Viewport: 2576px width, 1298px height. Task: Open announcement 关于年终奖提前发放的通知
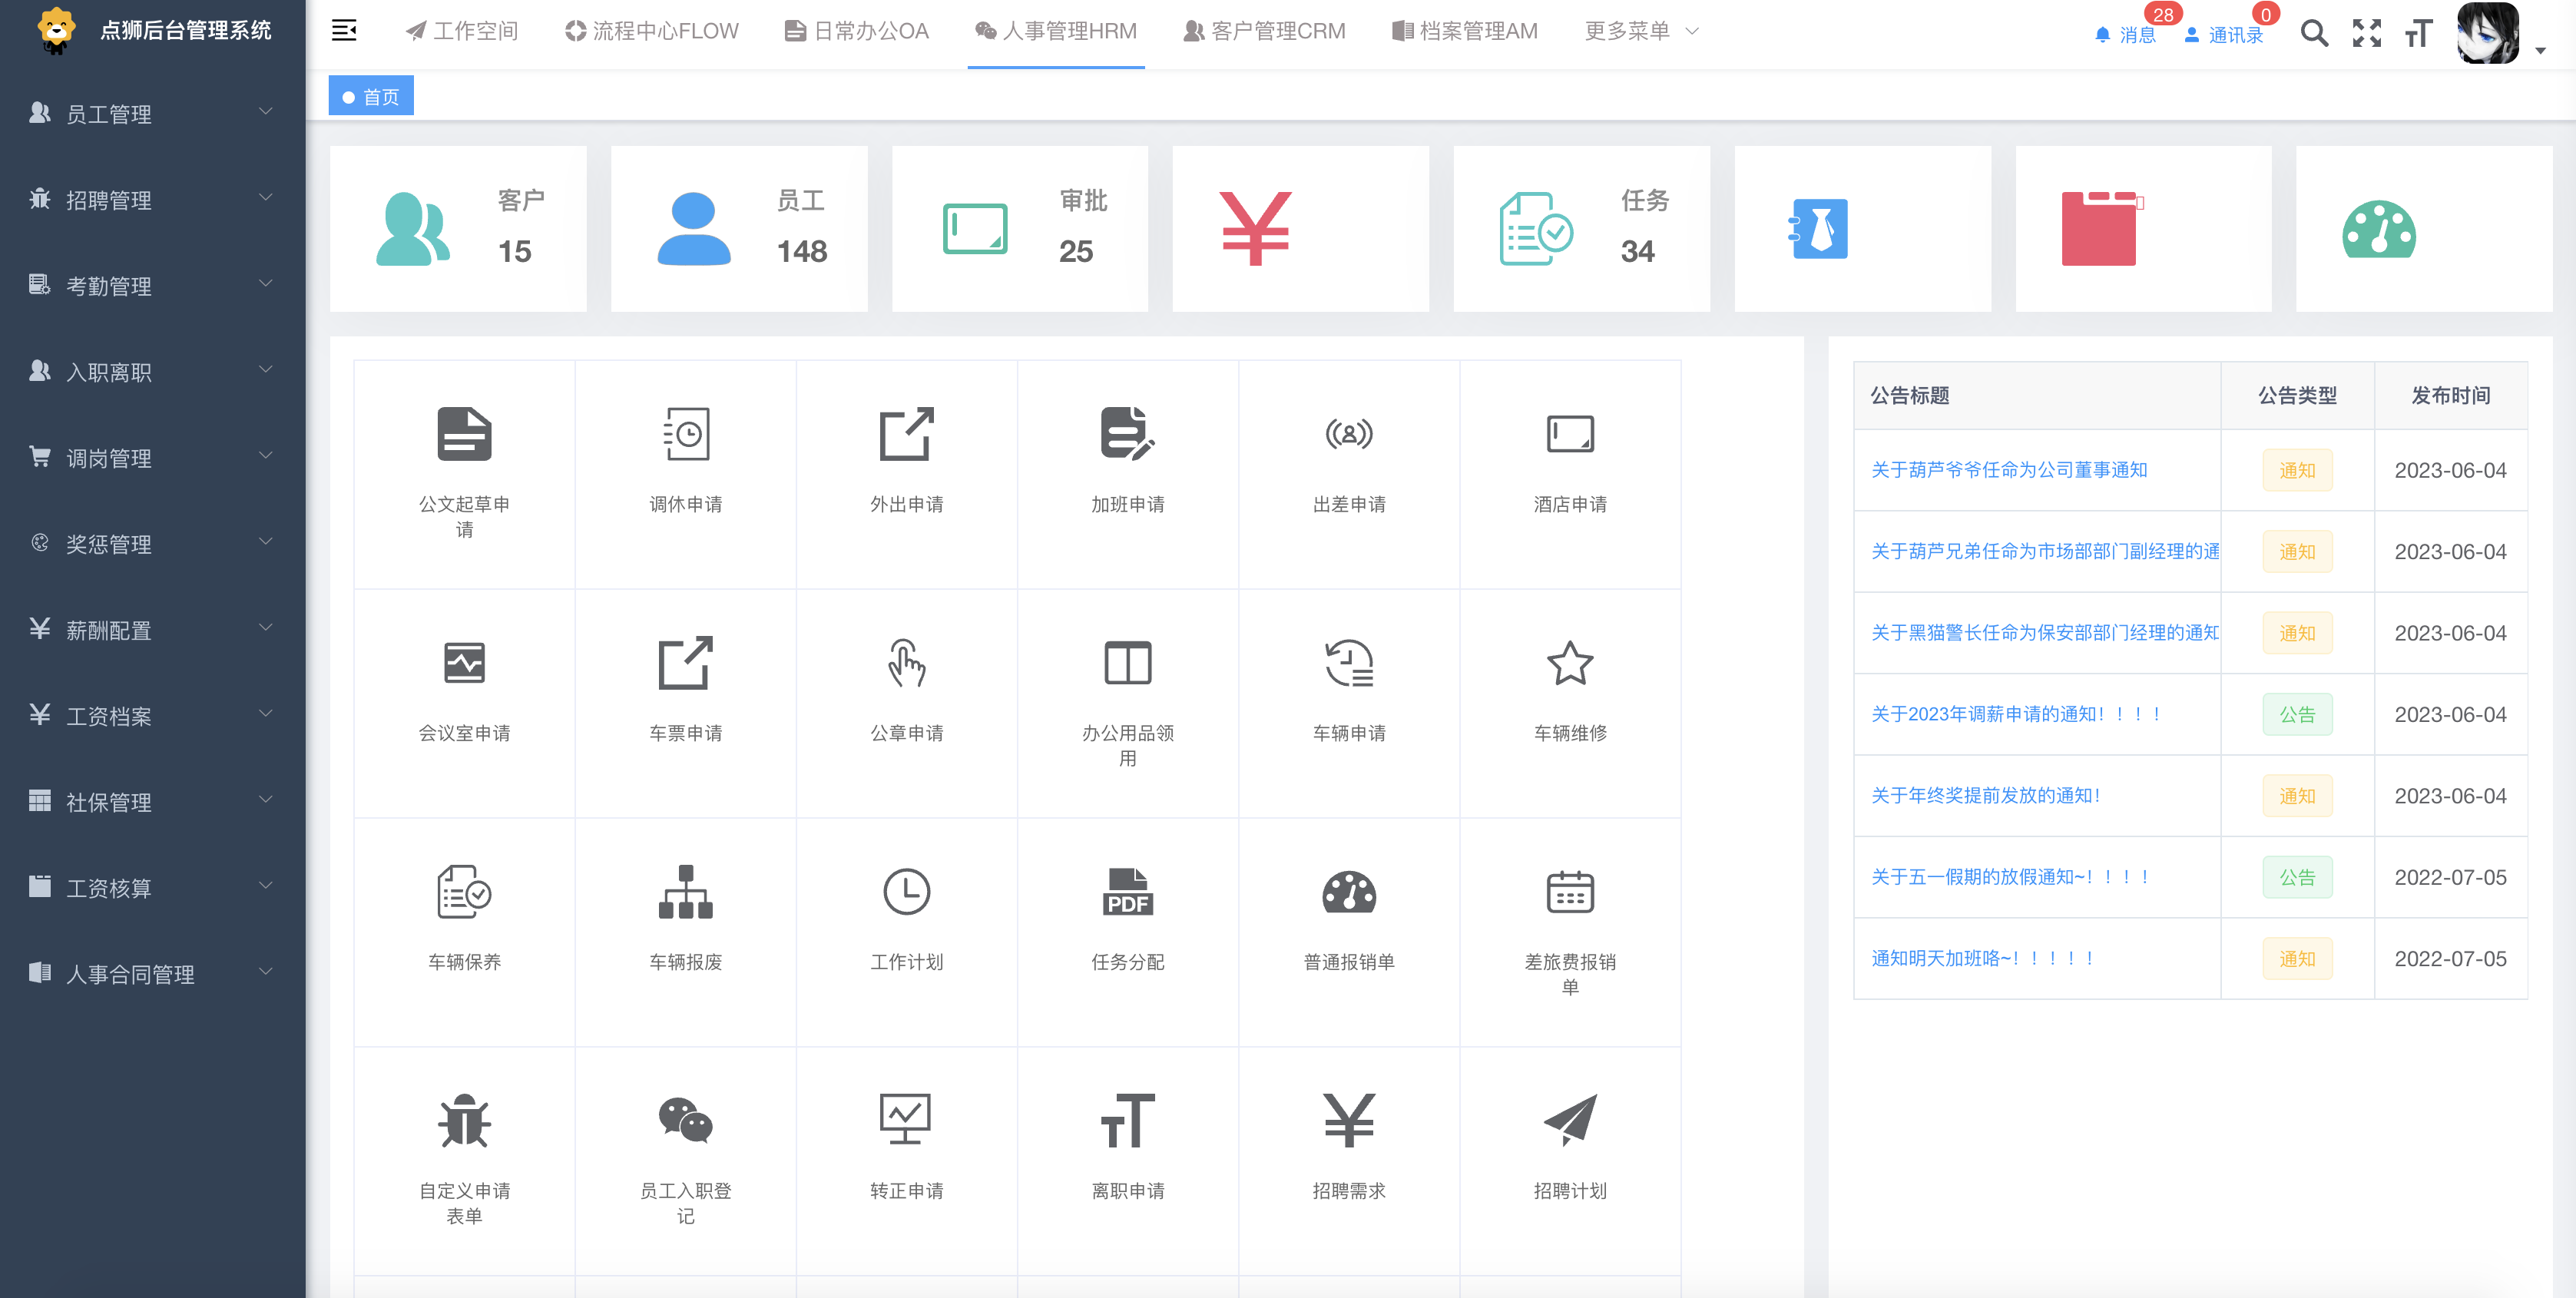click(x=1987, y=796)
